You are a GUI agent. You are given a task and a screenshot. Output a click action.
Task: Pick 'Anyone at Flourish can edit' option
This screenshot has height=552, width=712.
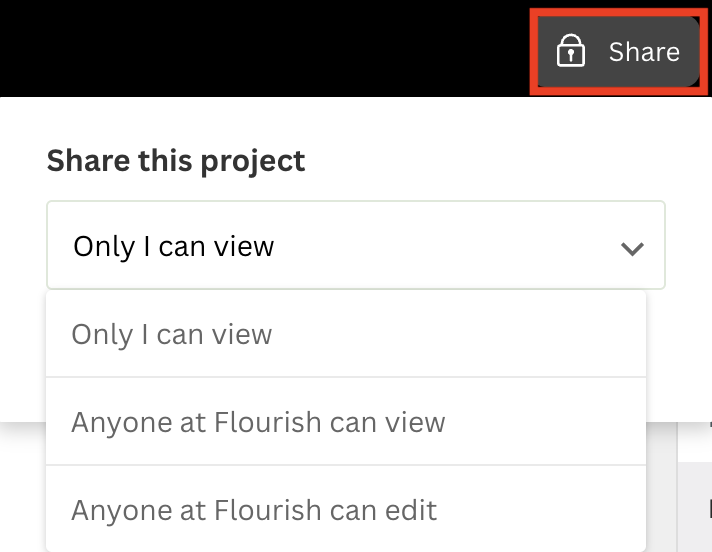point(346,509)
